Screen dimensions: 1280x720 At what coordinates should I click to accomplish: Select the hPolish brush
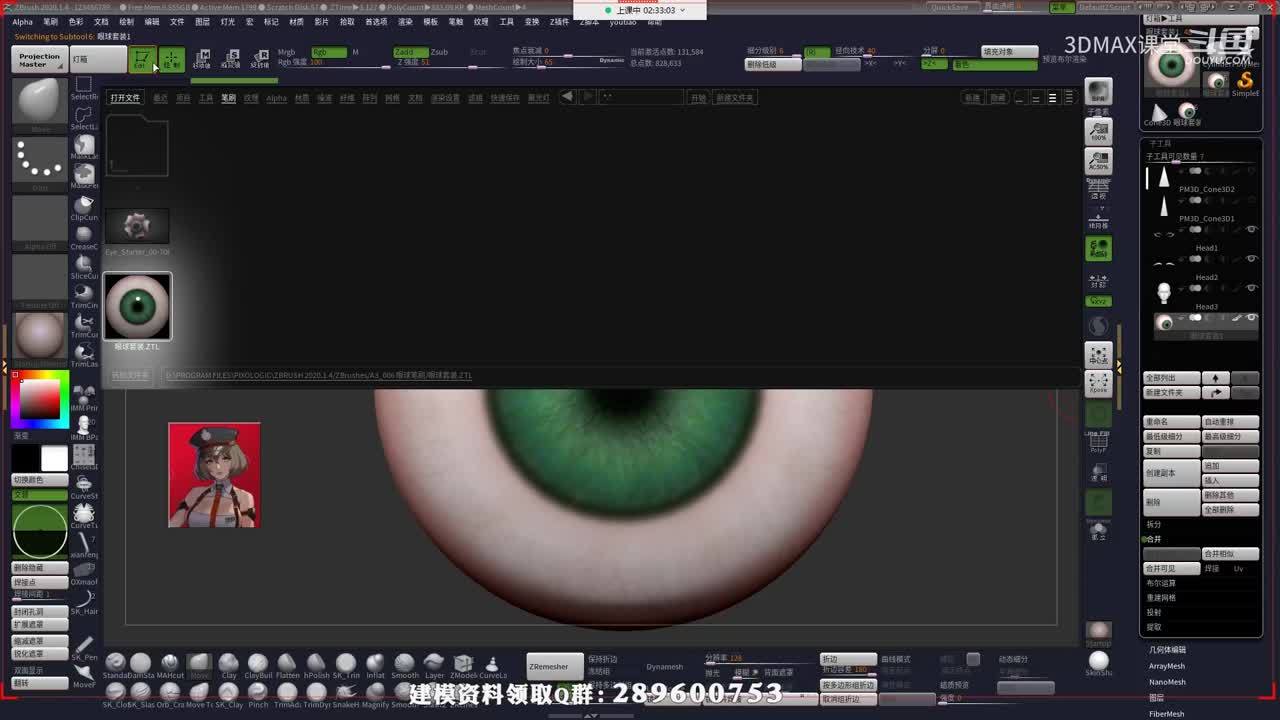coord(316,666)
